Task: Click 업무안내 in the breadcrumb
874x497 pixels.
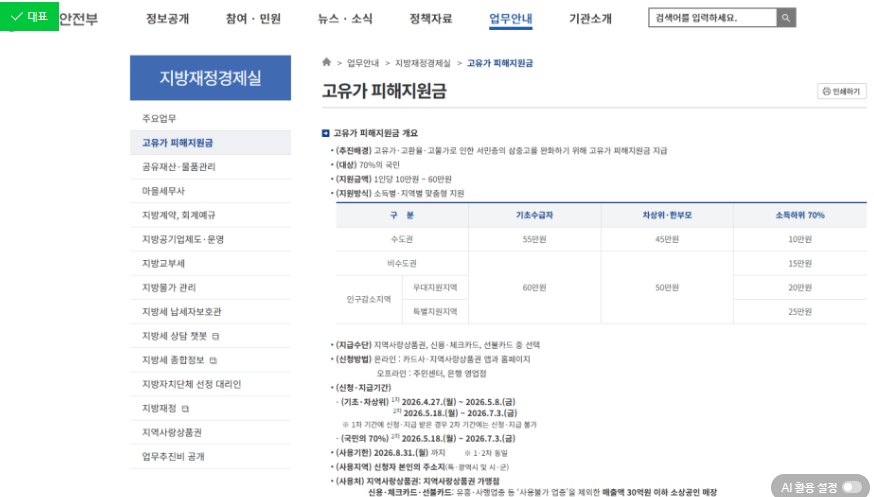Action: 363,63
